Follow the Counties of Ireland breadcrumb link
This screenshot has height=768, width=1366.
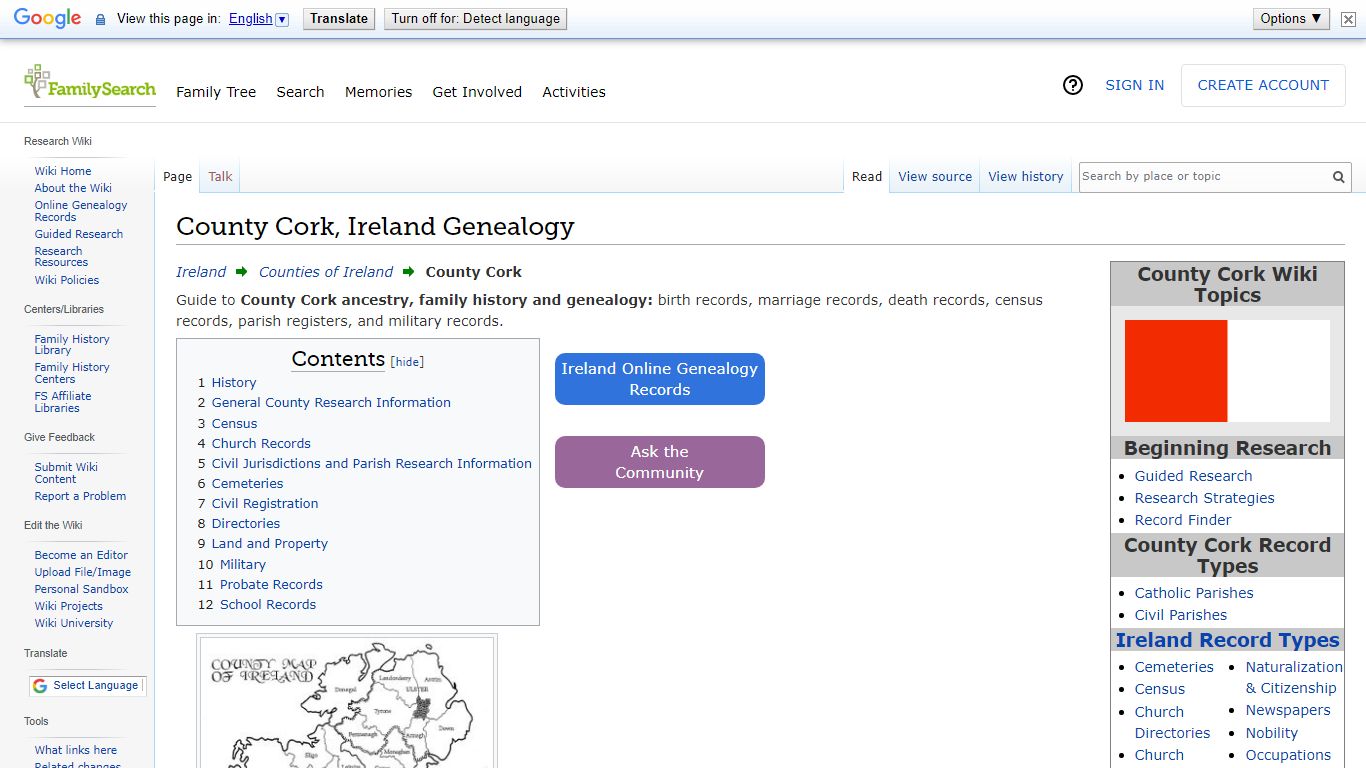point(326,272)
